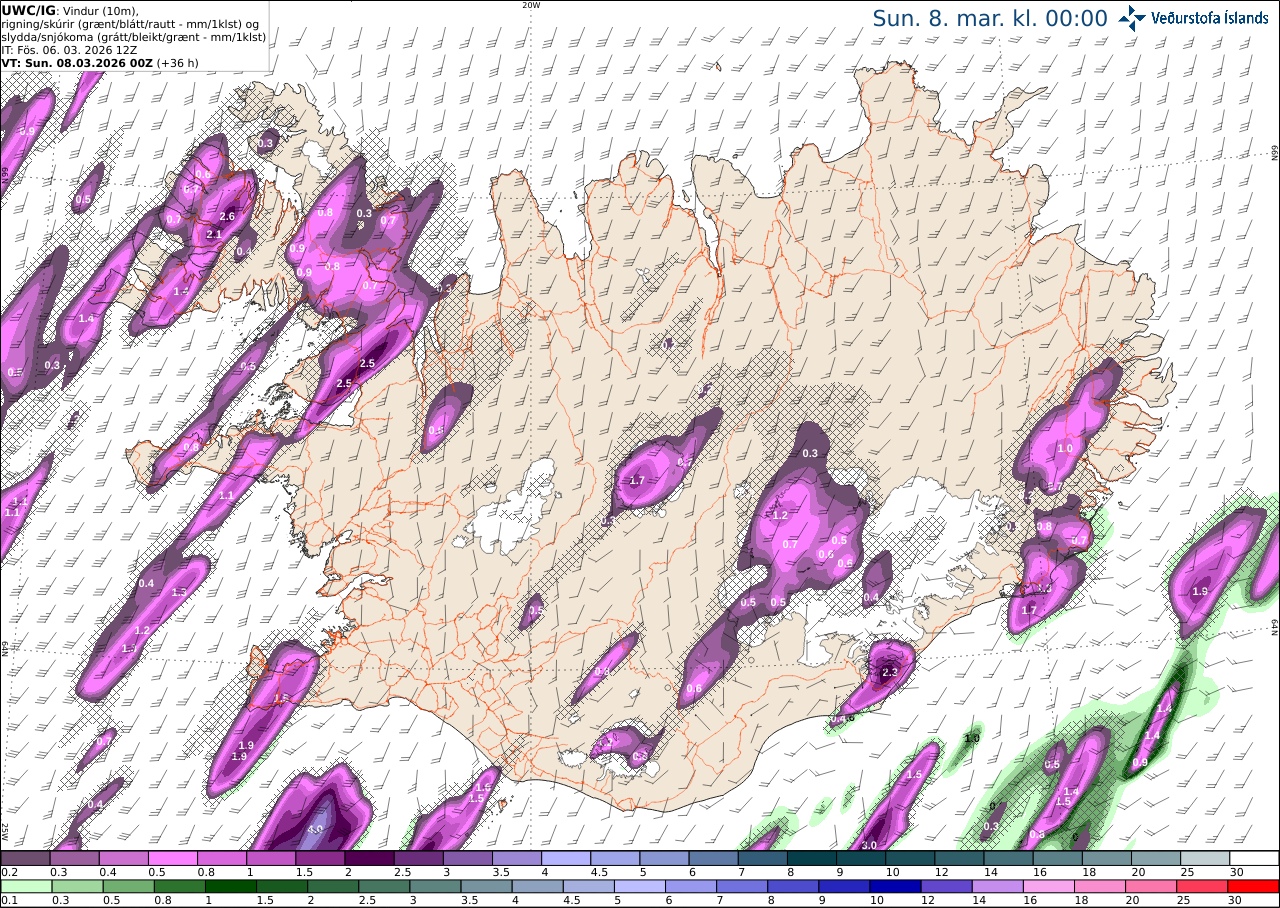Click the '14' label under rain legend row
1280x908 pixels.
pos(979,900)
